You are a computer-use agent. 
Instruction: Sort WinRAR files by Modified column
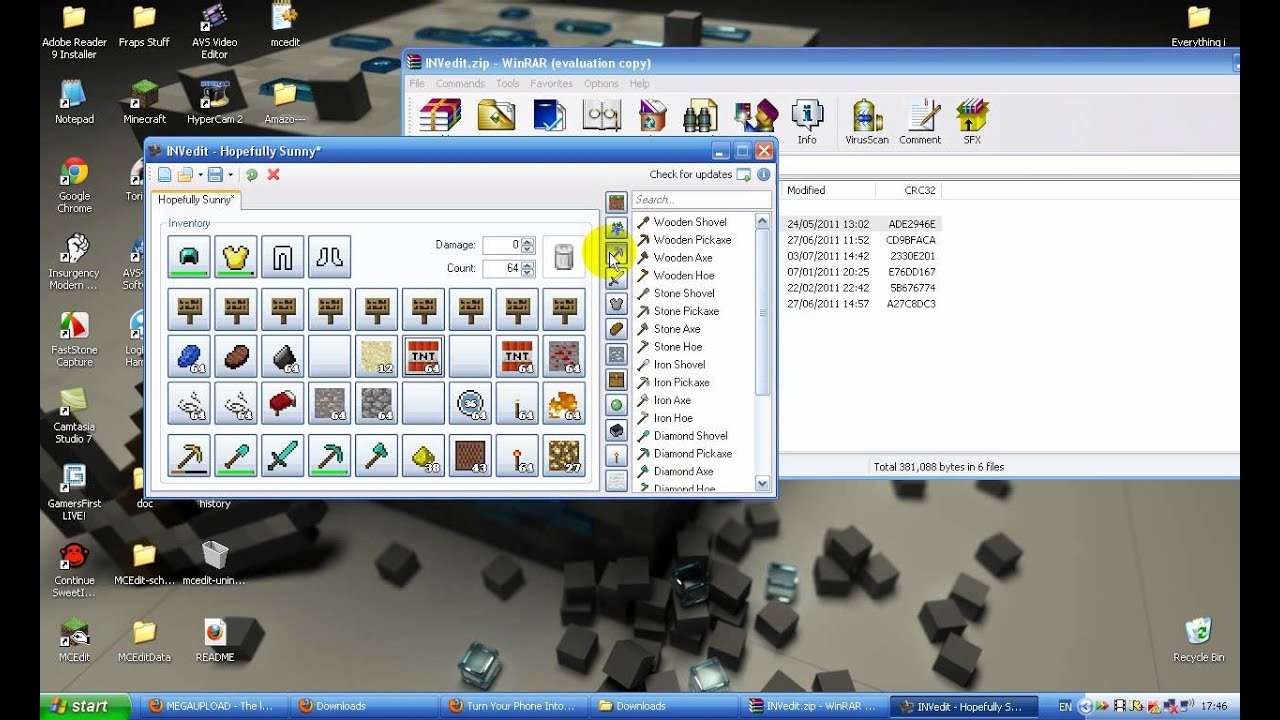(x=827, y=190)
